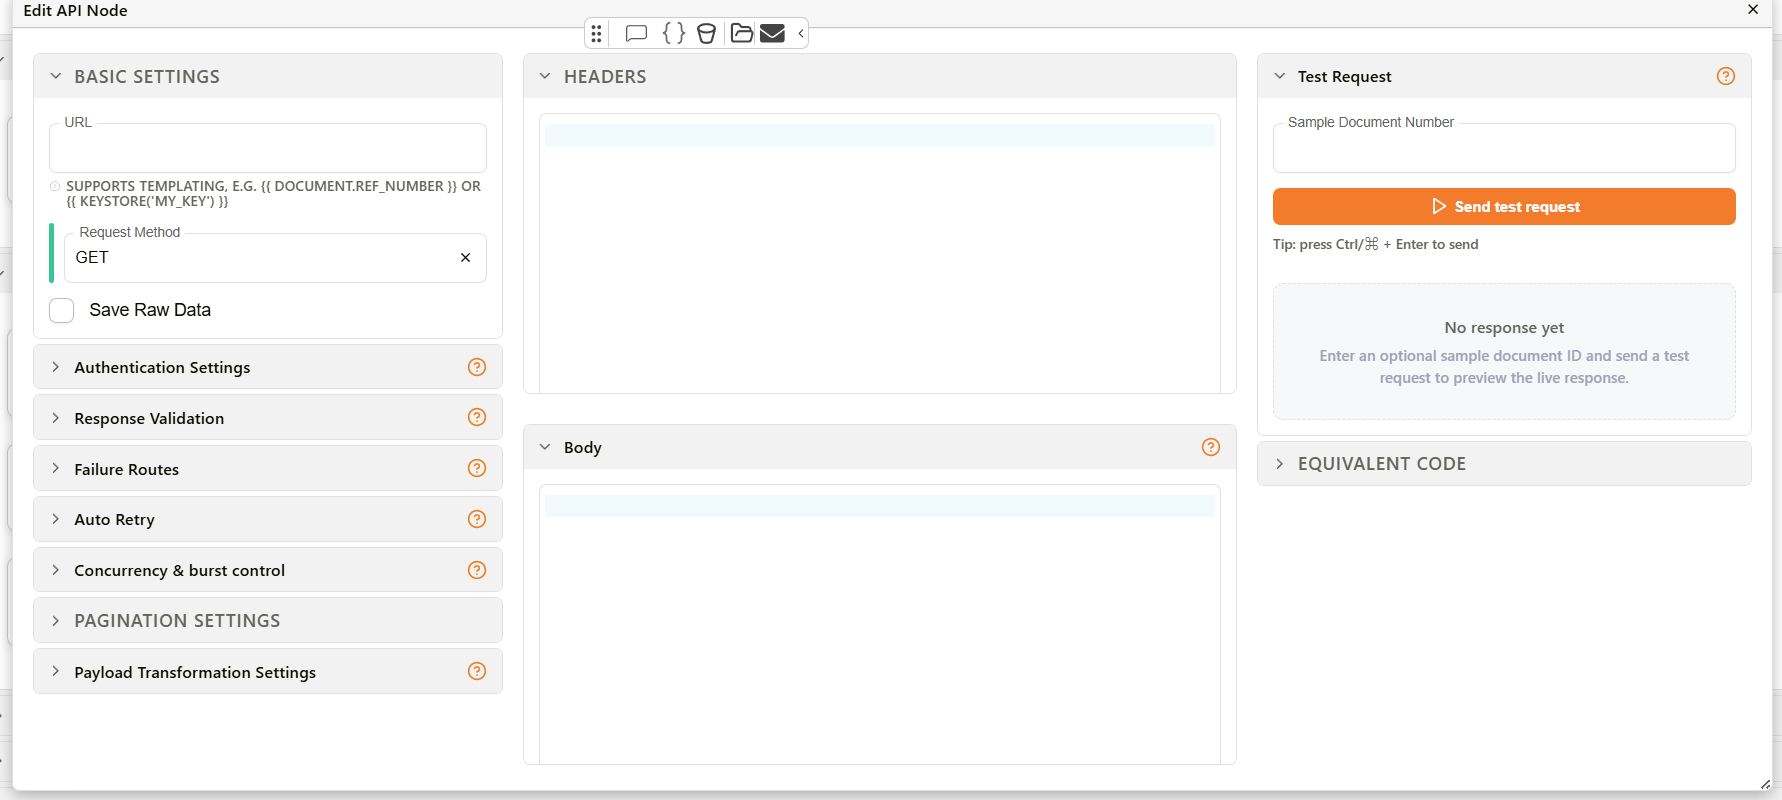Click the 'Tip: press Ctrl/⌘ + Enter' text
This screenshot has height=800, width=1782.
(x=1375, y=244)
